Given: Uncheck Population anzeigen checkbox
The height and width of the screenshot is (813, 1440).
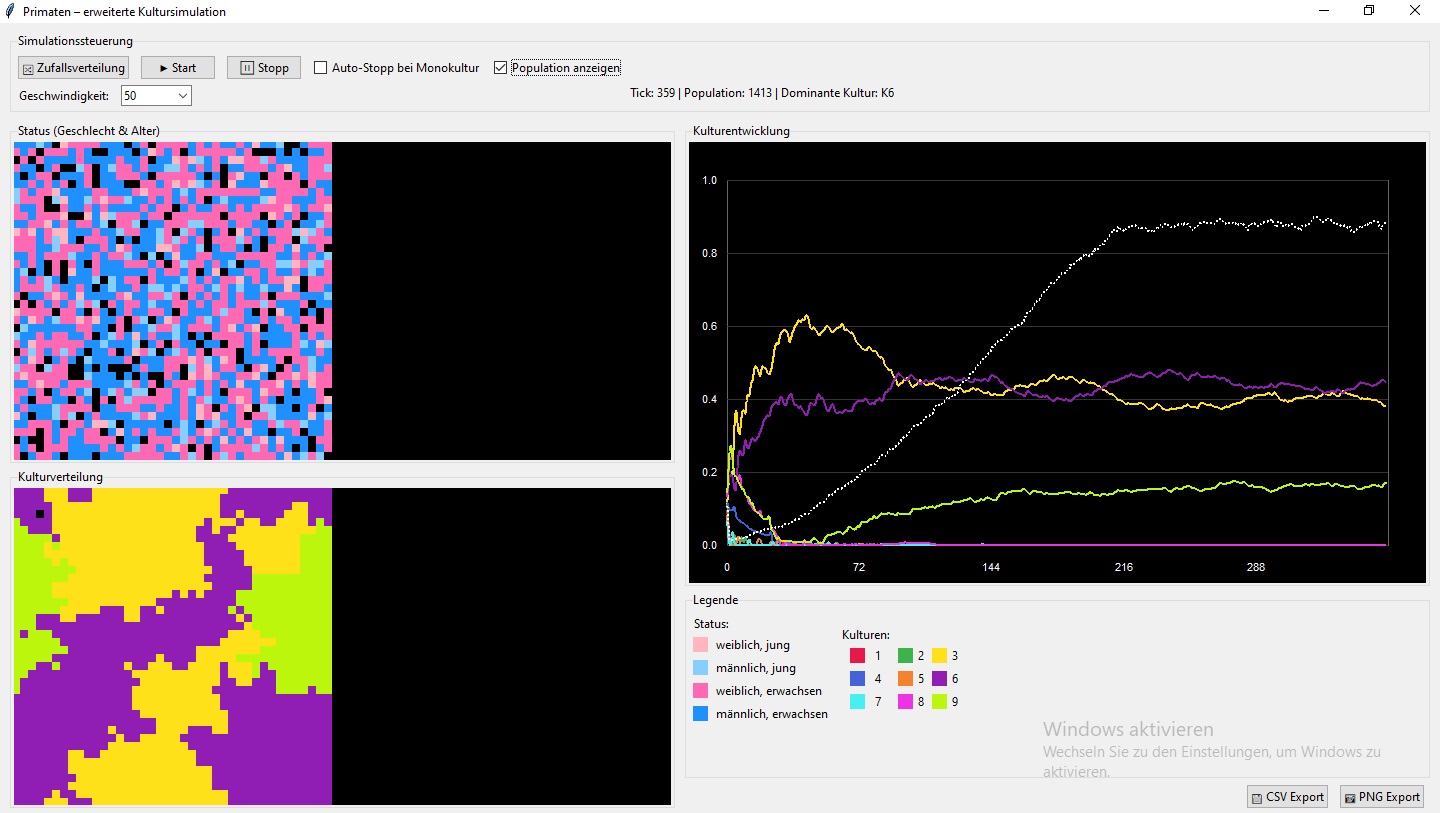Looking at the screenshot, I should pos(501,68).
